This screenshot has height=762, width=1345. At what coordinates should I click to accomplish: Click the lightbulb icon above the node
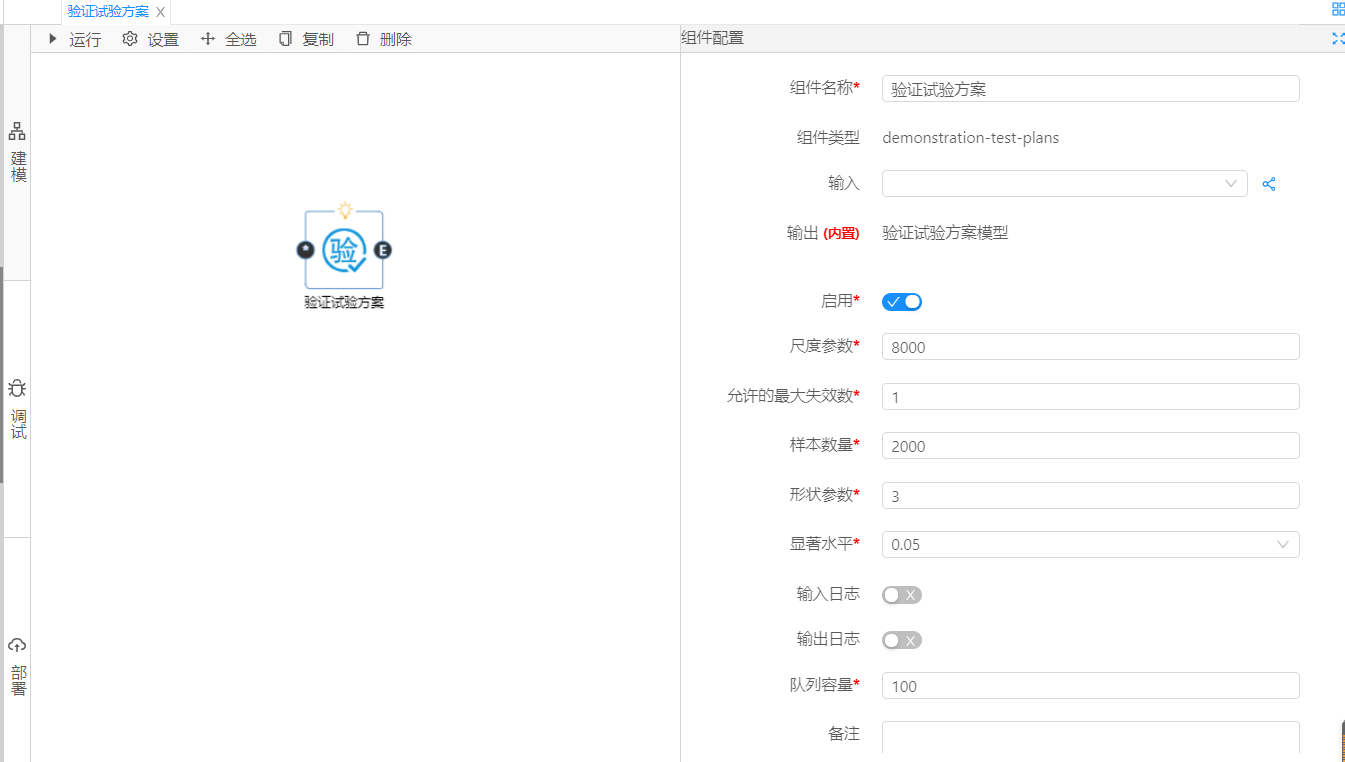point(345,210)
